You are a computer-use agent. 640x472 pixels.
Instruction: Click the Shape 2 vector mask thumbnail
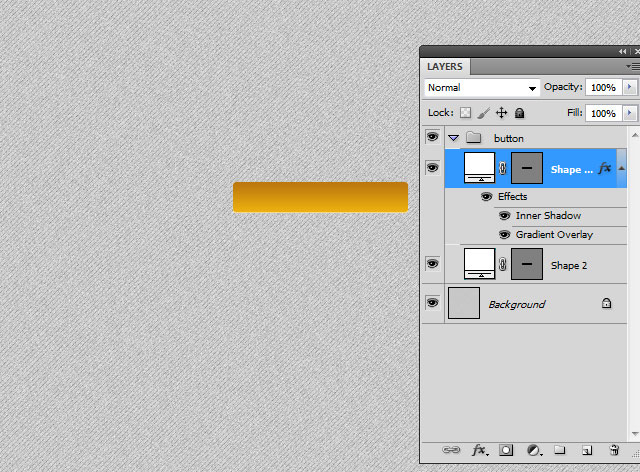click(527, 264)
